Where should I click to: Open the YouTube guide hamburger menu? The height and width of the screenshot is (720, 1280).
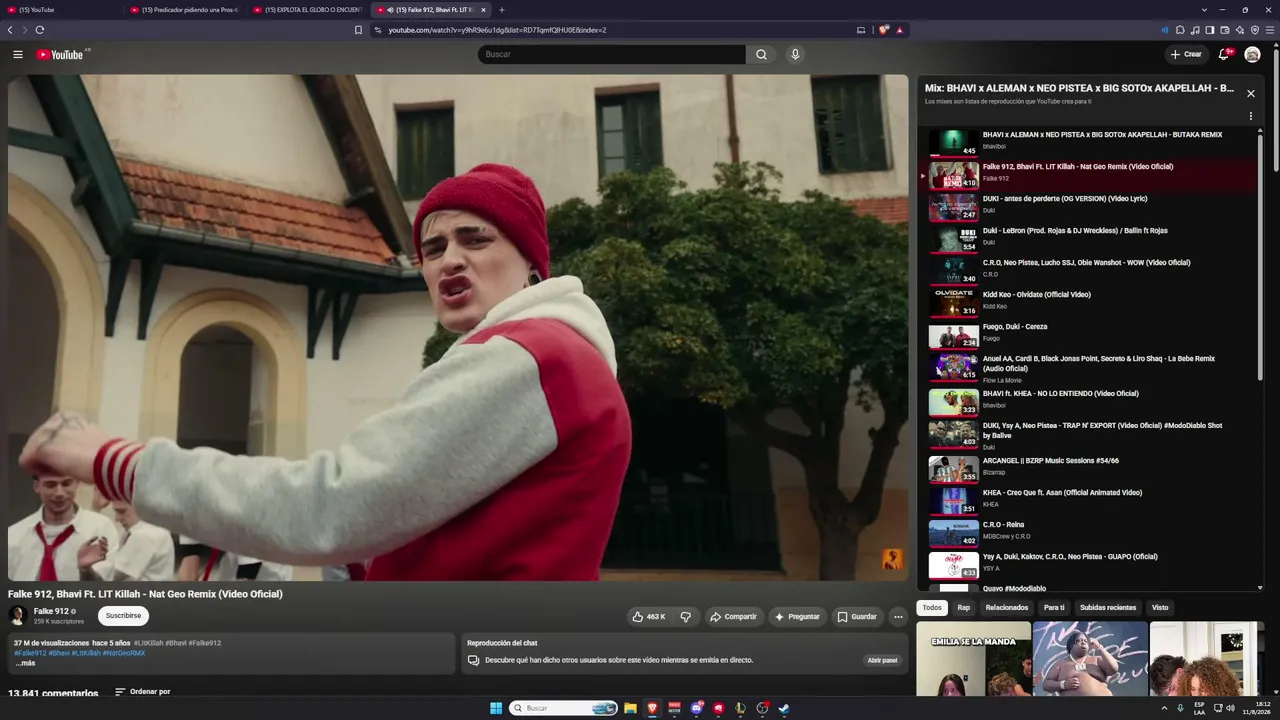18,54
